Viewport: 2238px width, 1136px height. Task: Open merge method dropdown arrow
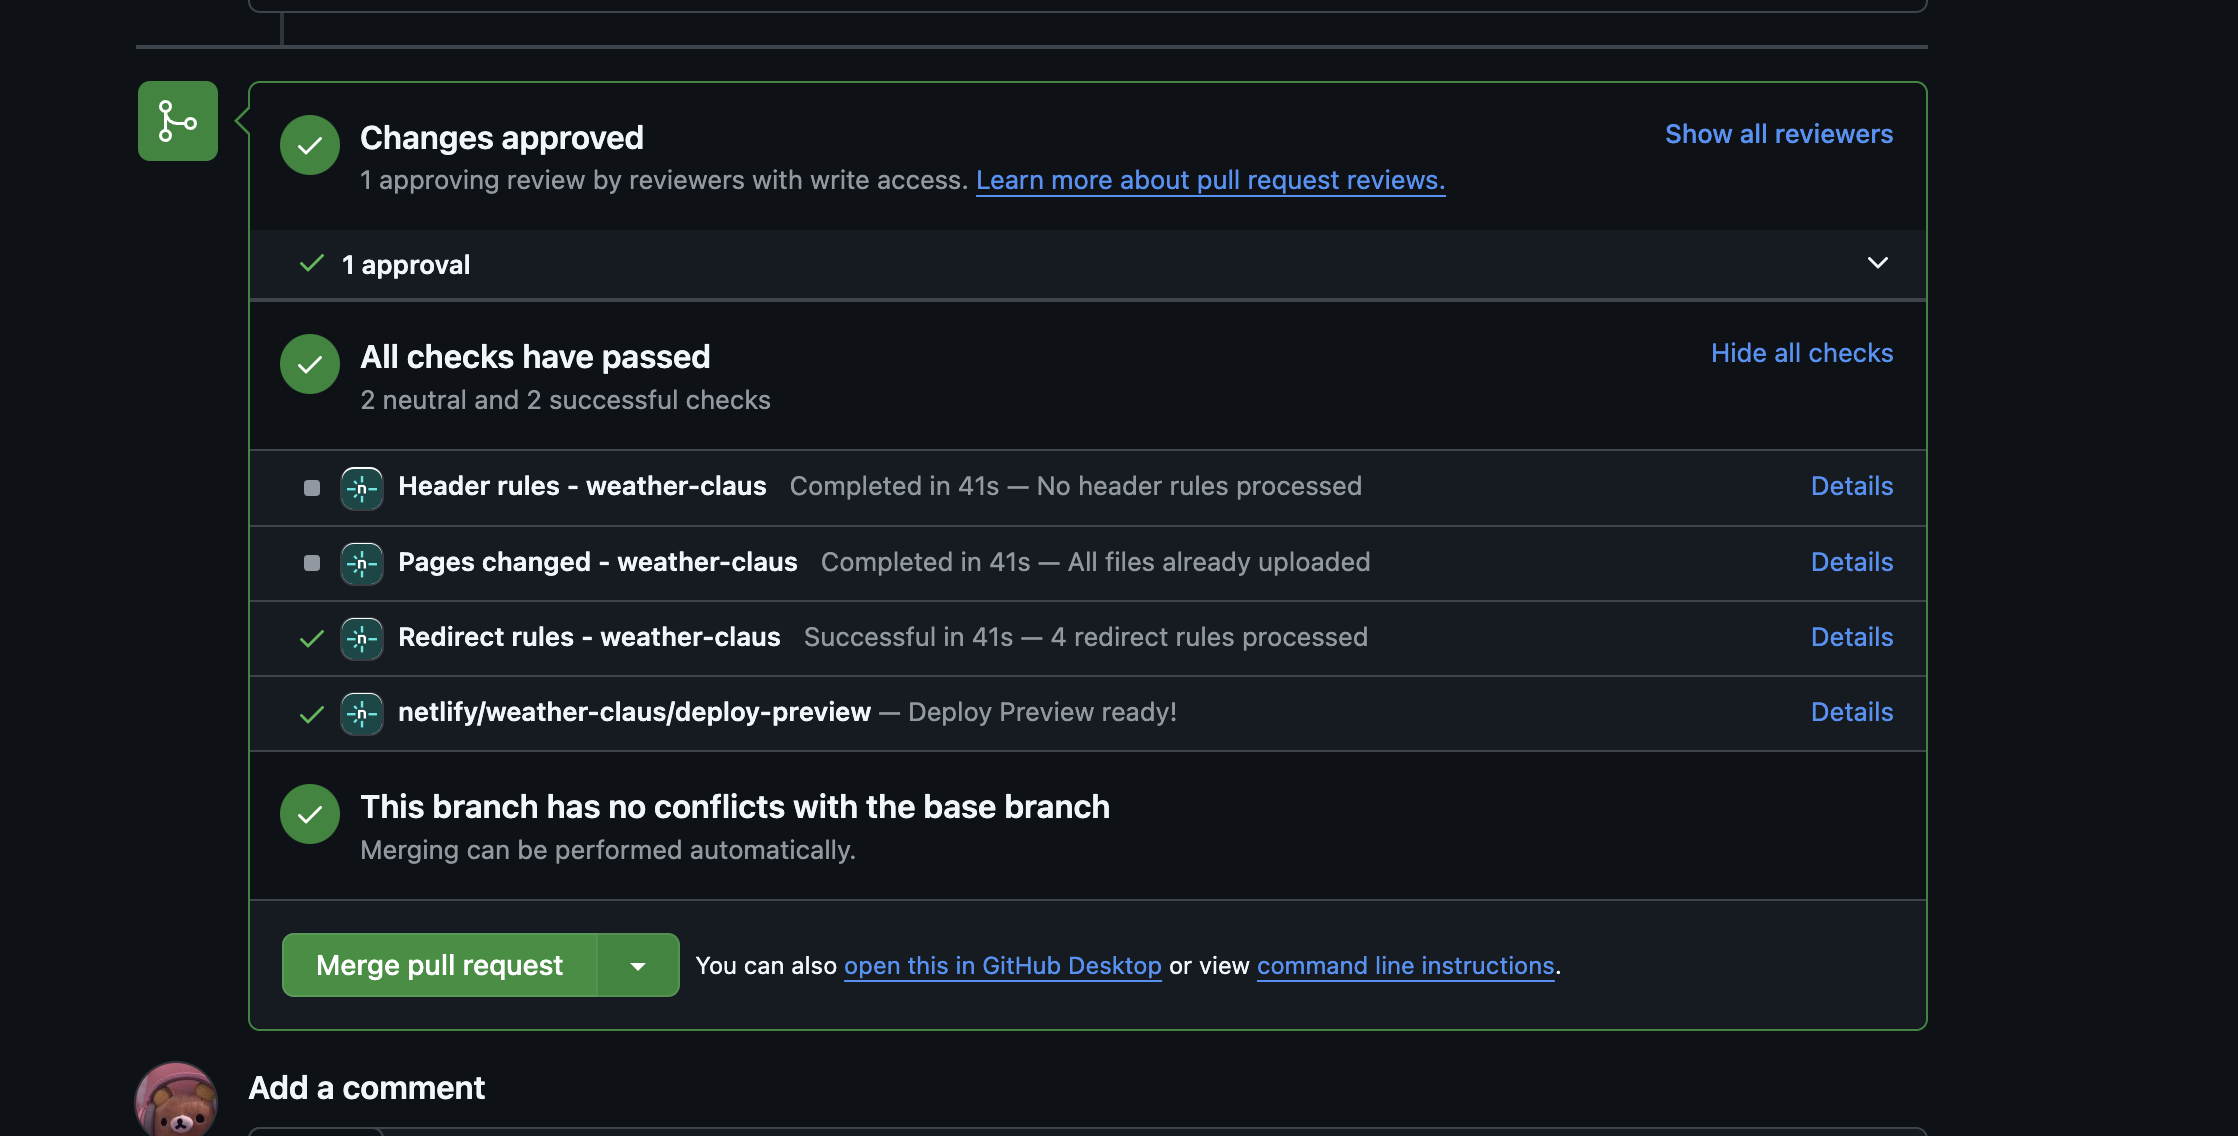638,965
